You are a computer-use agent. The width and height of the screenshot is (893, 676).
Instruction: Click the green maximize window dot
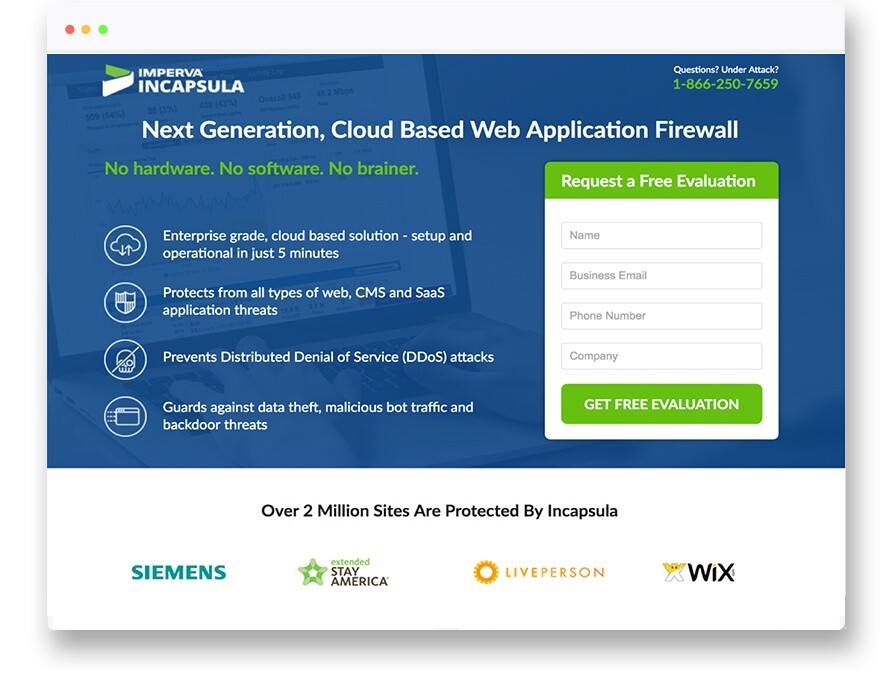click(103, 30)
